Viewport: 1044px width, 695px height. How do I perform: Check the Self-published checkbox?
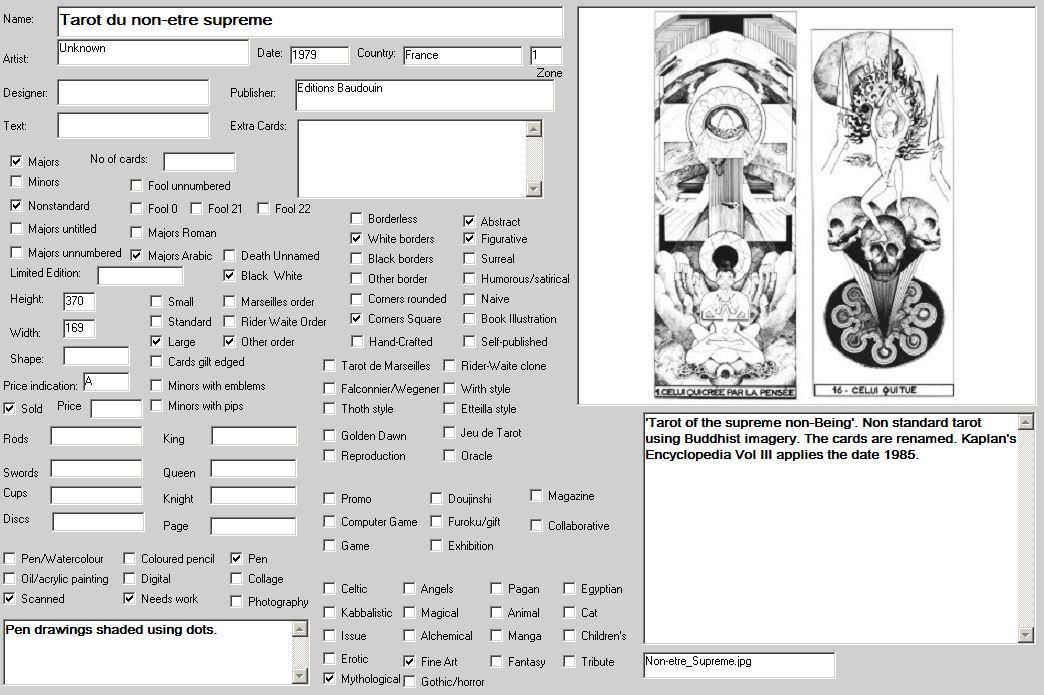pos(469,341)
